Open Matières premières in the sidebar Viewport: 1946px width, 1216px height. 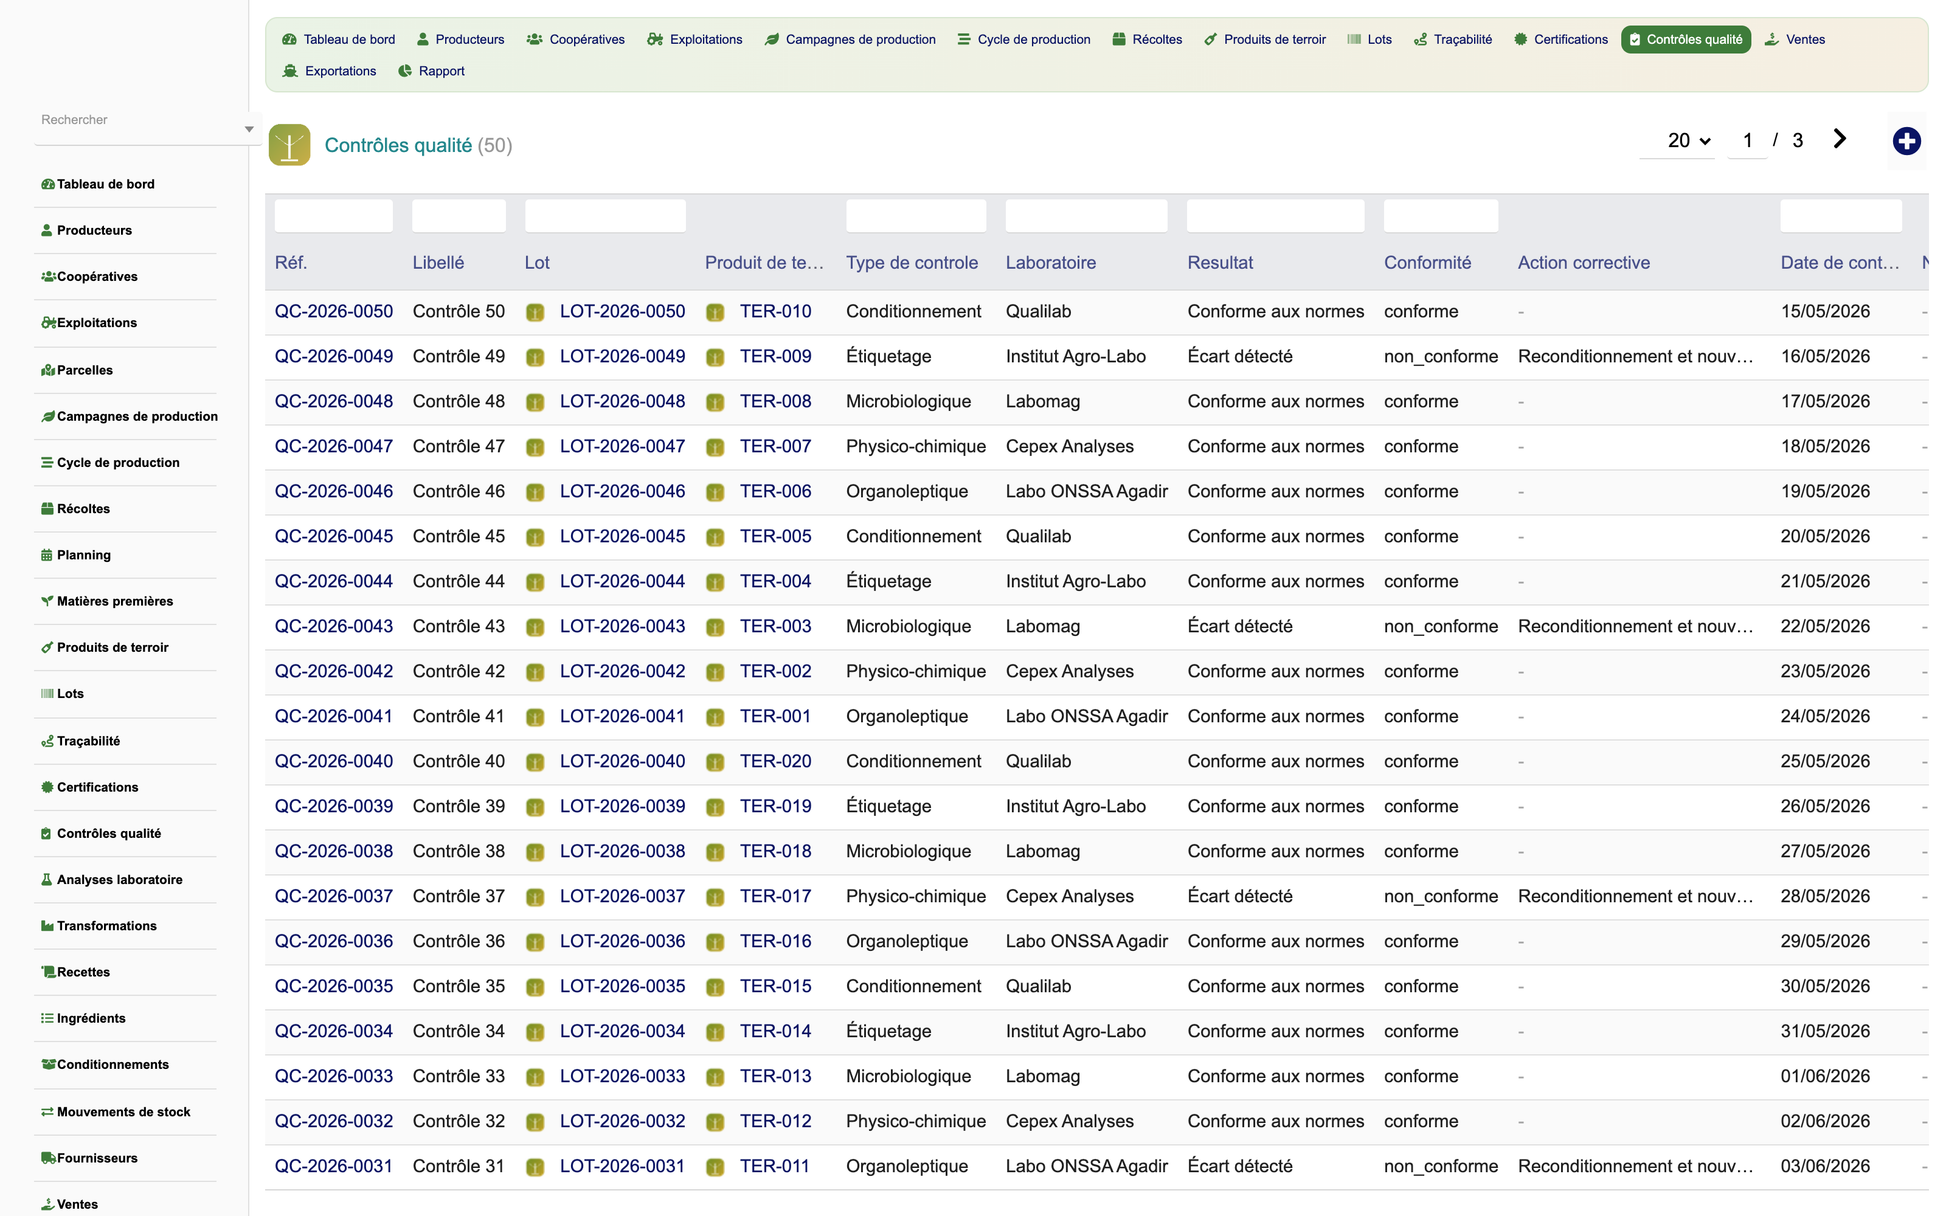107,601
